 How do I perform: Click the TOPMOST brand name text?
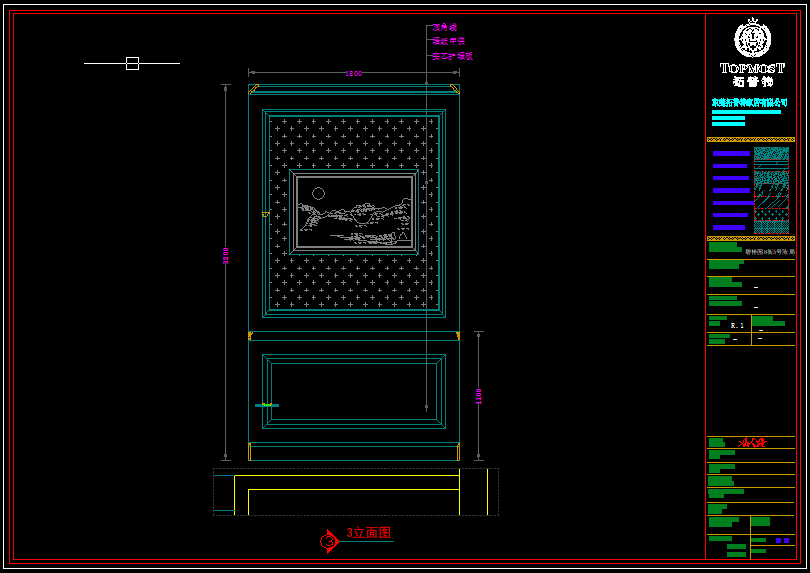click(x=751, y=68)
